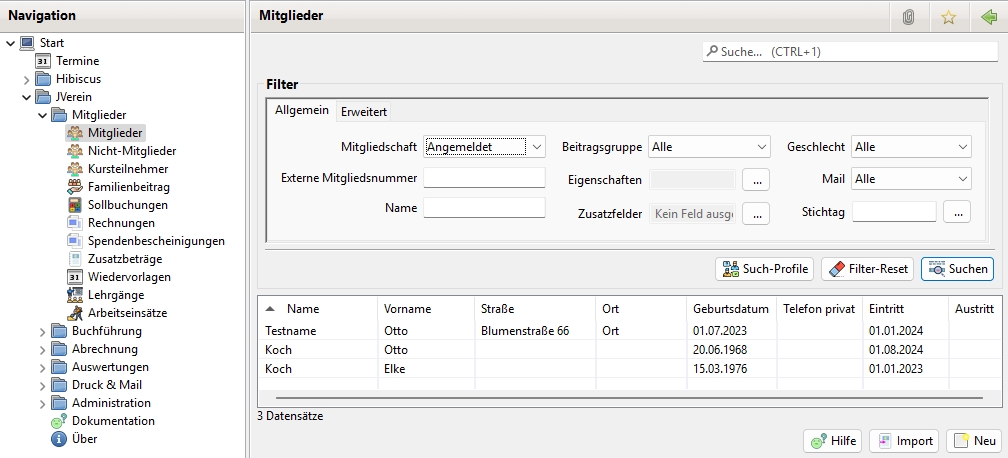The height and width of the screenshot is (458, 1008).
Task: Sort table by the Geburtsdatum column
Action: [x=728, y=309]
